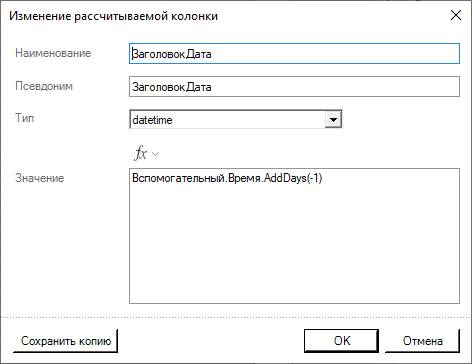Screen dimensions: 472x364
Task: Open the fx function insert icon
Action: 140,154
